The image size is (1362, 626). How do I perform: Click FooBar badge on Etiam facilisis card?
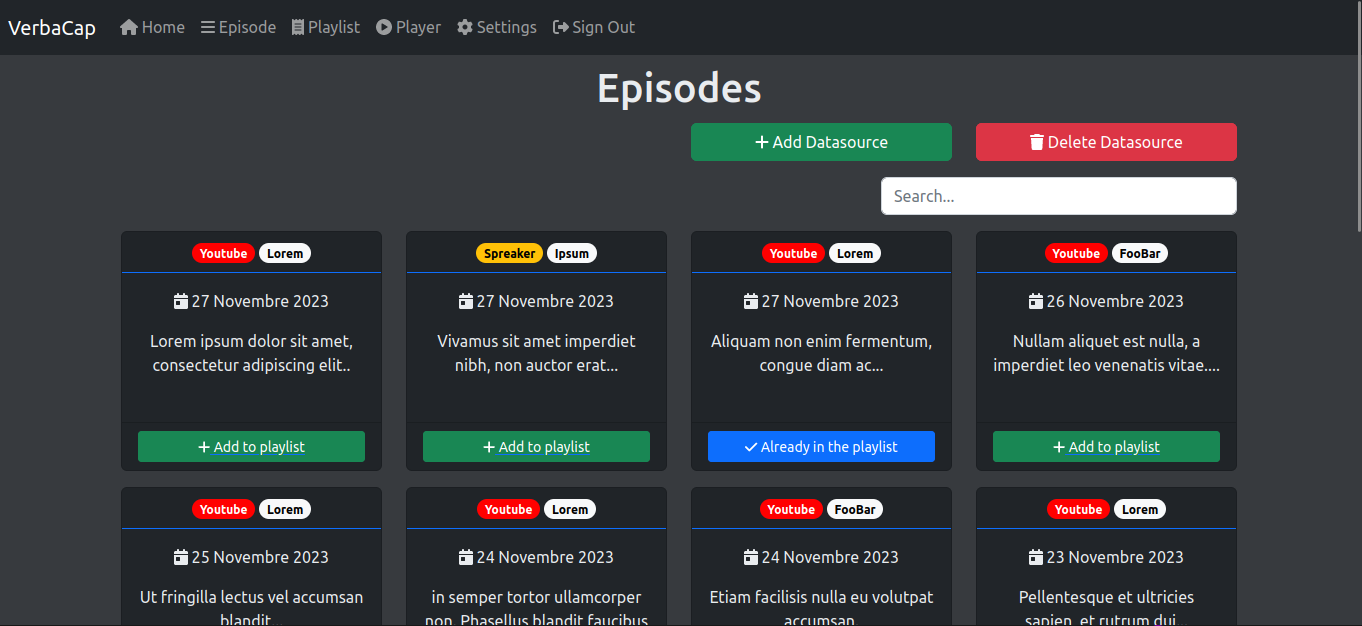(x=855, y=509)
